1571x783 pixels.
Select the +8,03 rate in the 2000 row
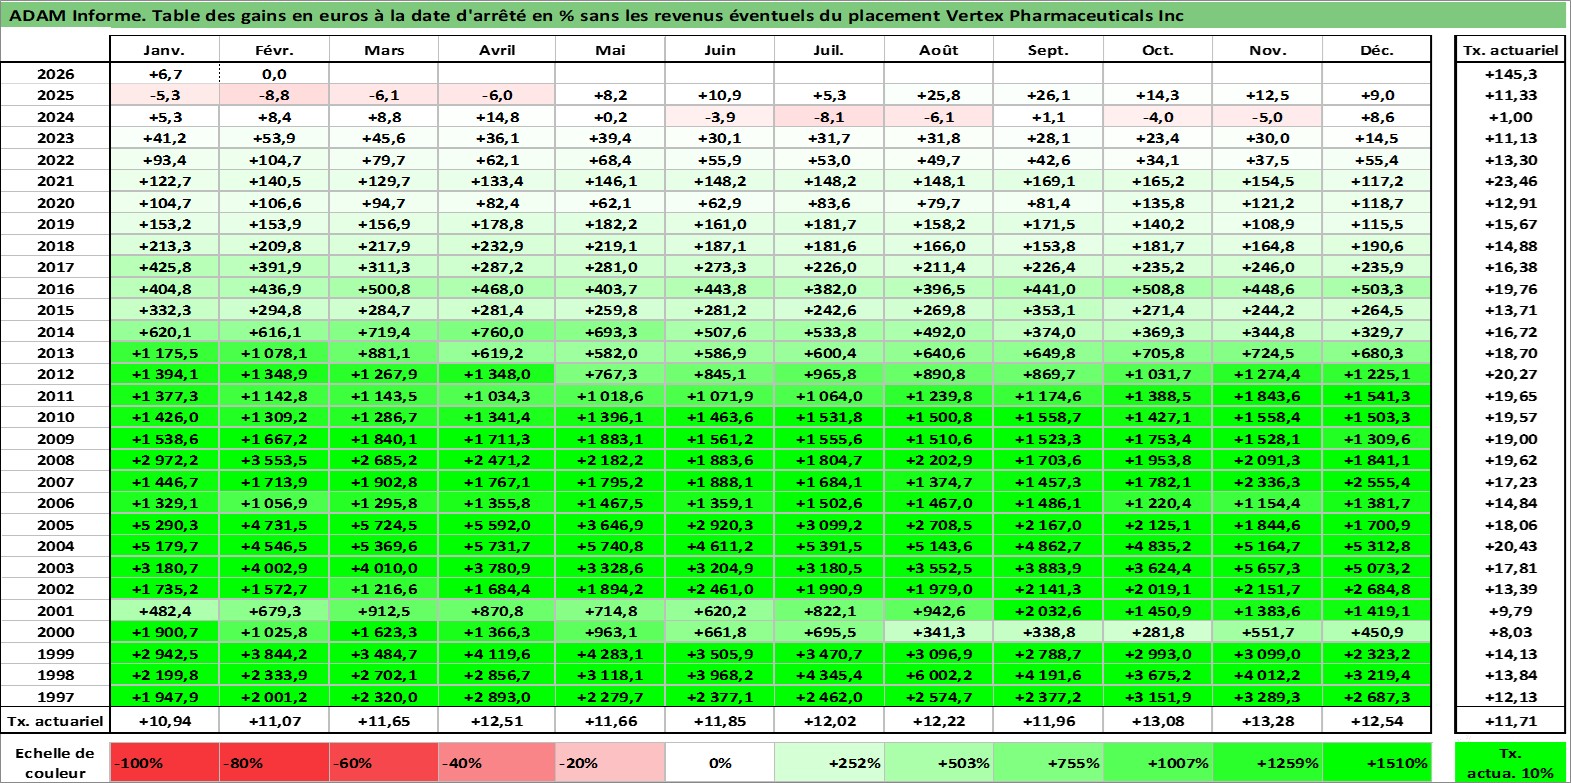(1510, 632)
